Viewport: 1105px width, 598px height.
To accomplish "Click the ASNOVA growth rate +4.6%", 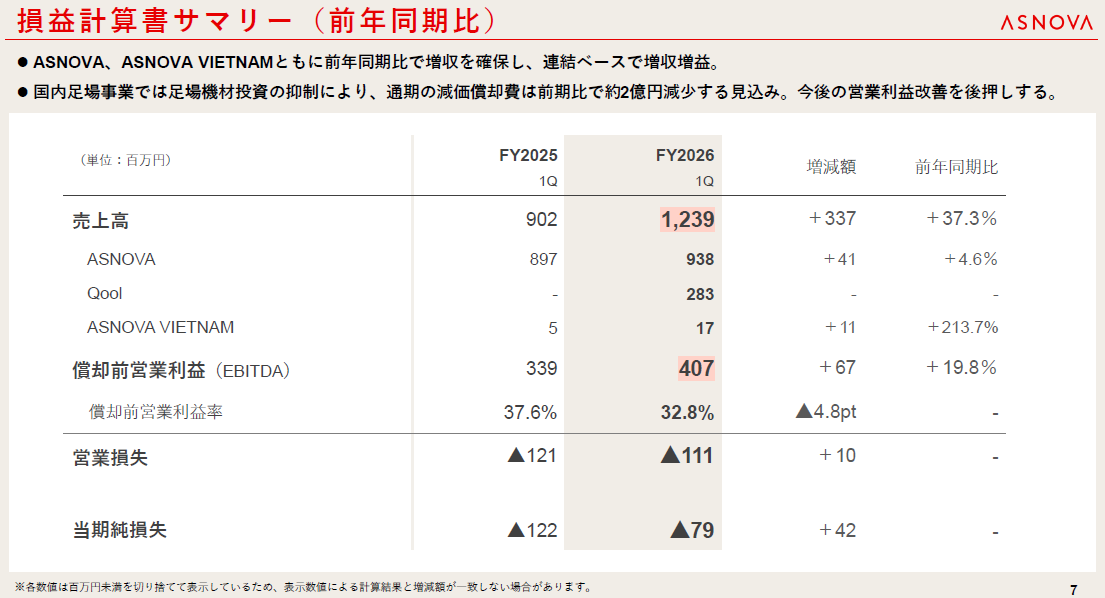I will [971, 259].
